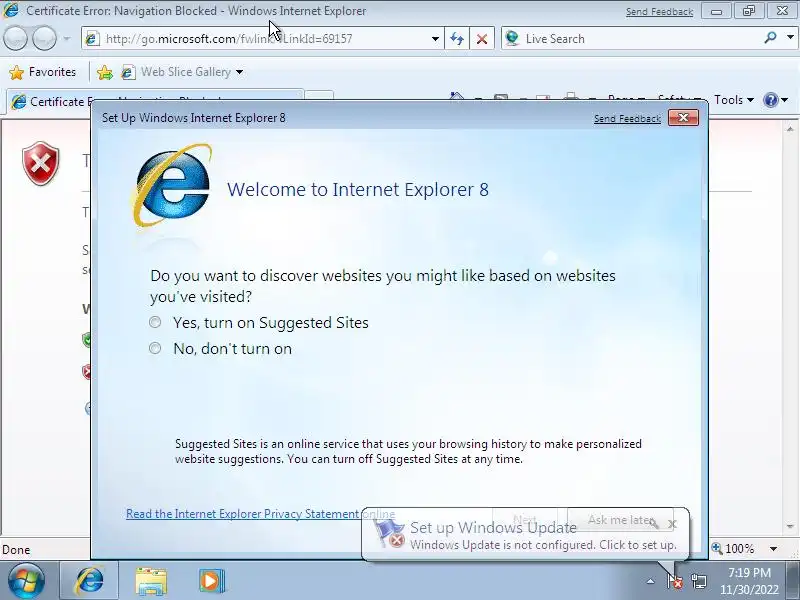This screenshot has width=800, height=600.
Task: Expand the address bar autocomplete dropdown
Action: (435, 39)
